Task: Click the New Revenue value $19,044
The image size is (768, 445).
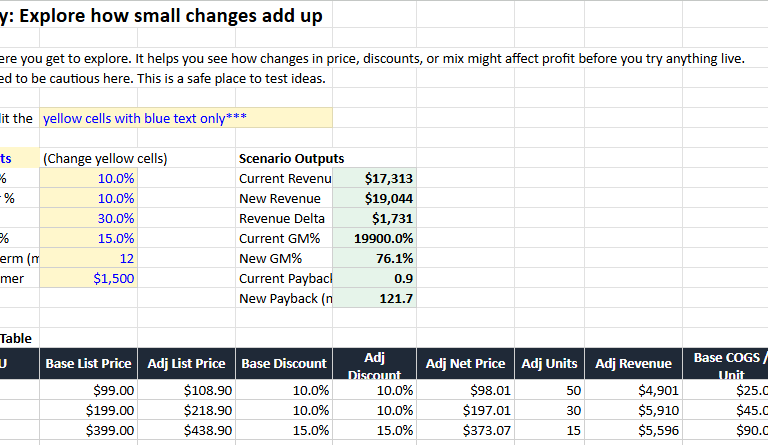Action: pos(375,198)
